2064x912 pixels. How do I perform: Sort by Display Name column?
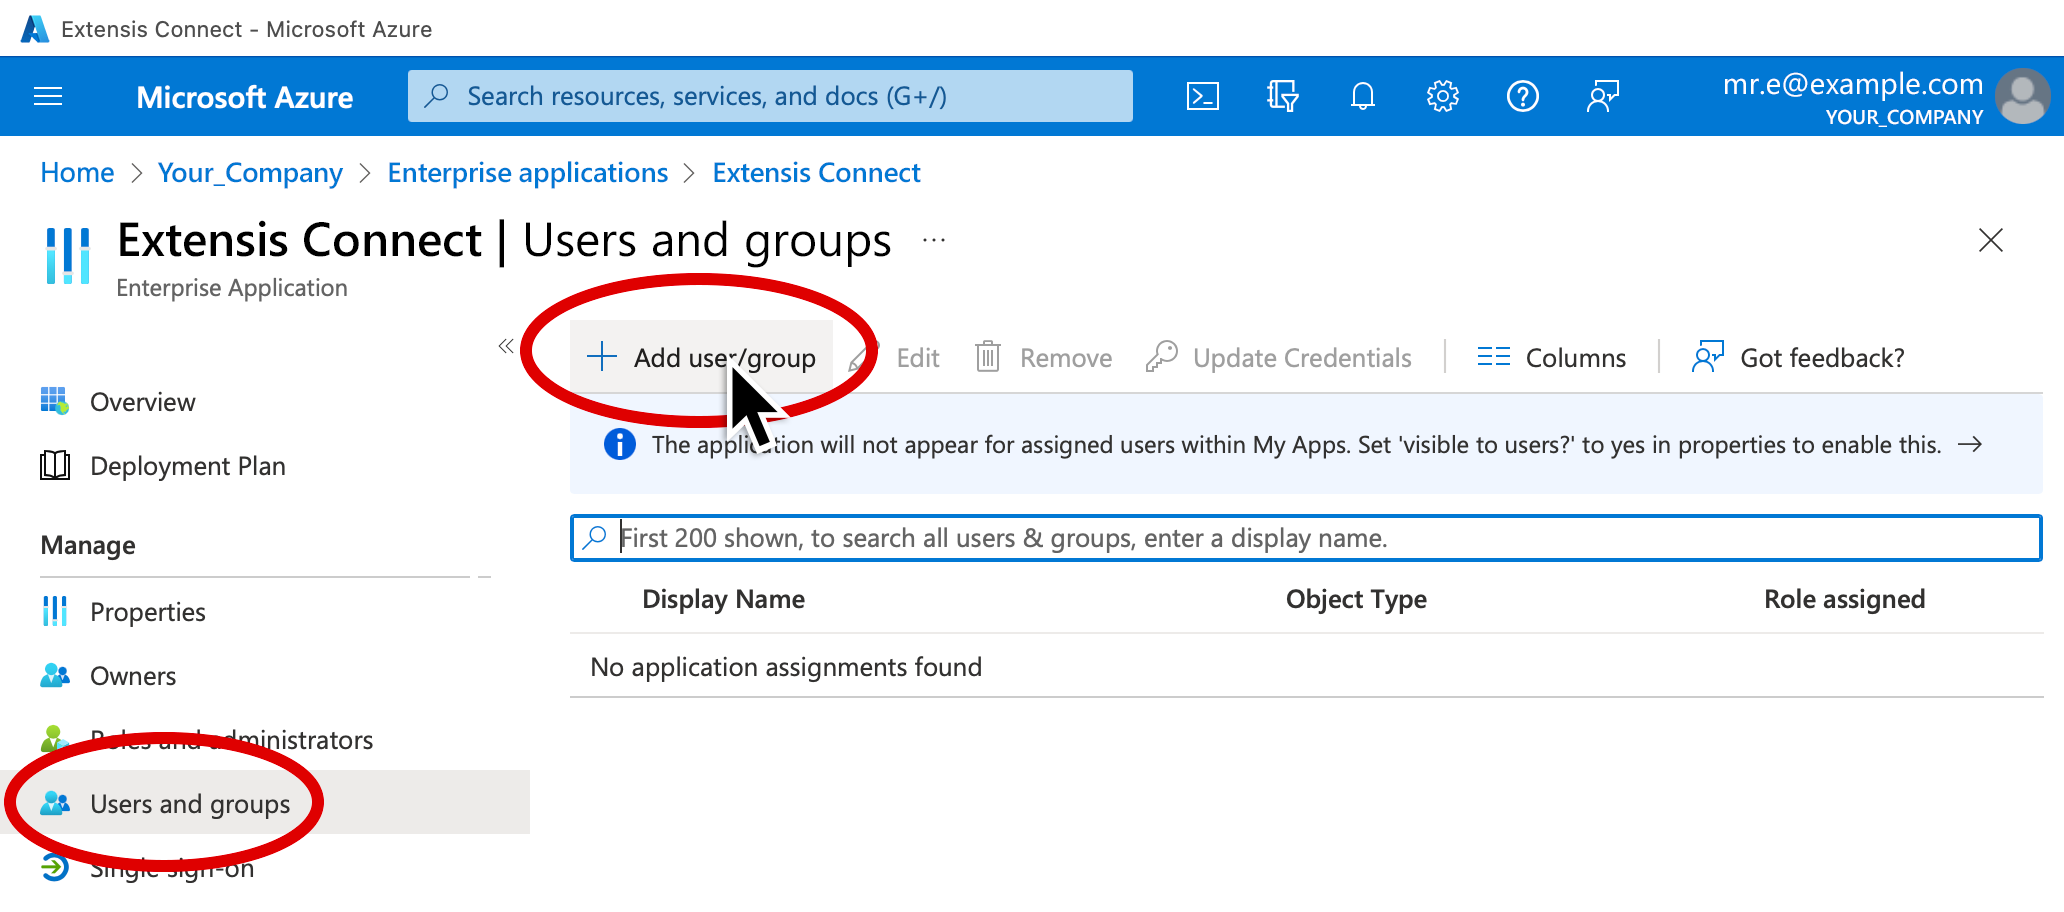723,599
